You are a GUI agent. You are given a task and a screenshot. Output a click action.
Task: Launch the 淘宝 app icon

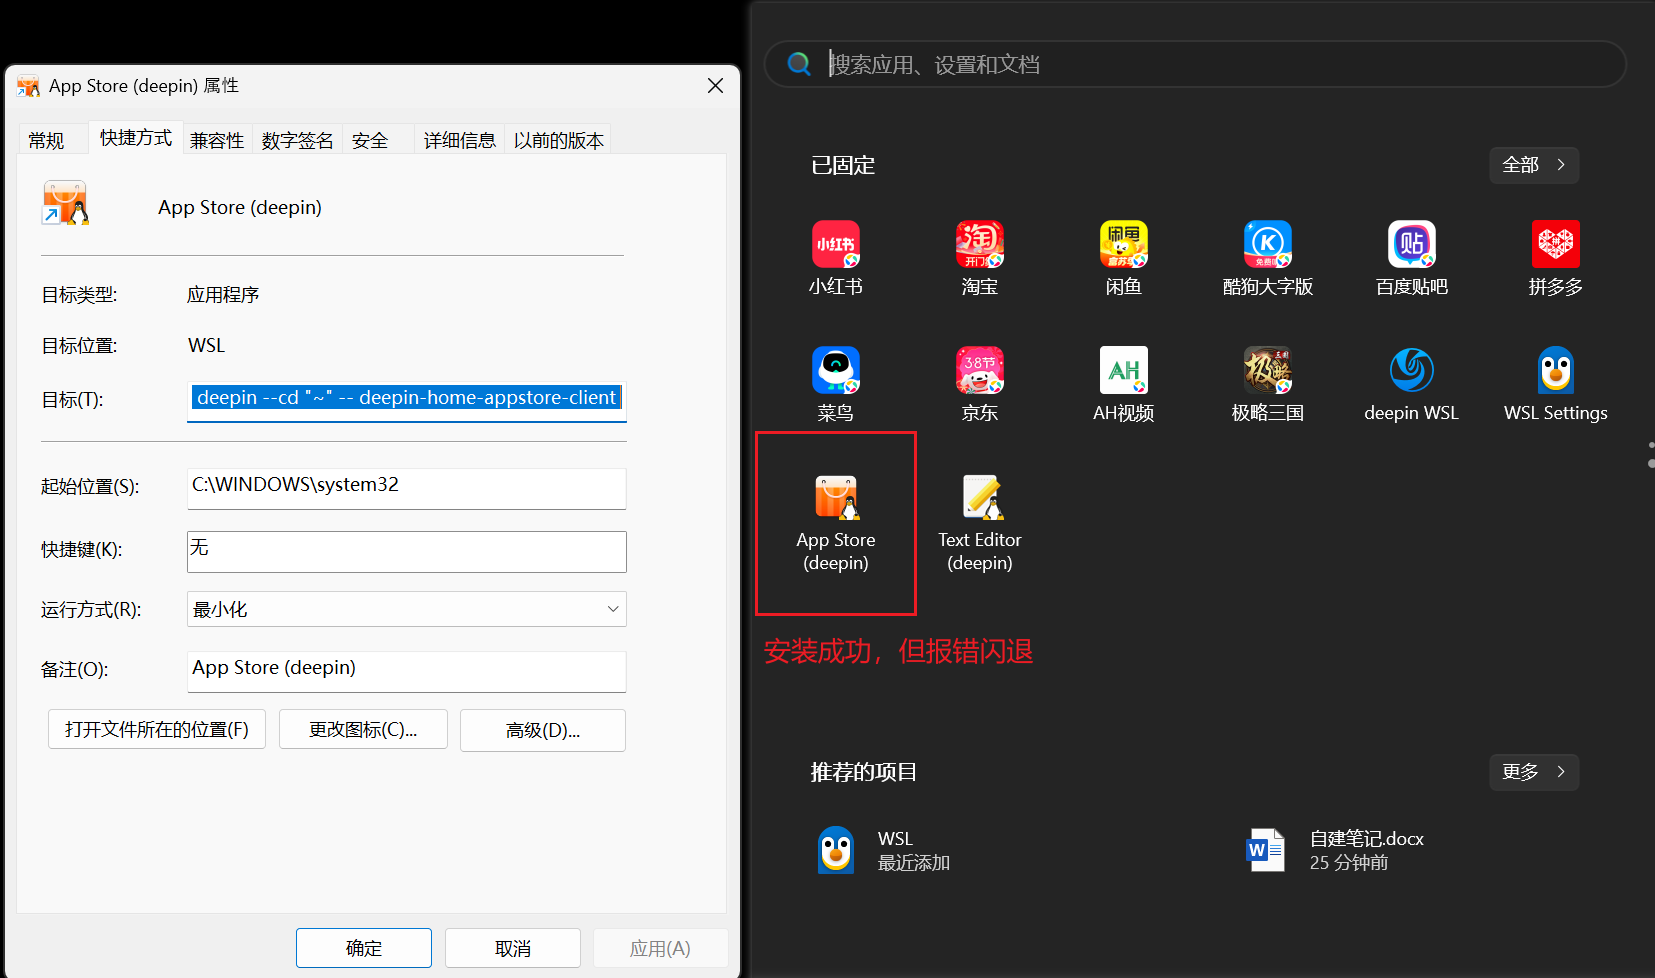pos(980,258)
